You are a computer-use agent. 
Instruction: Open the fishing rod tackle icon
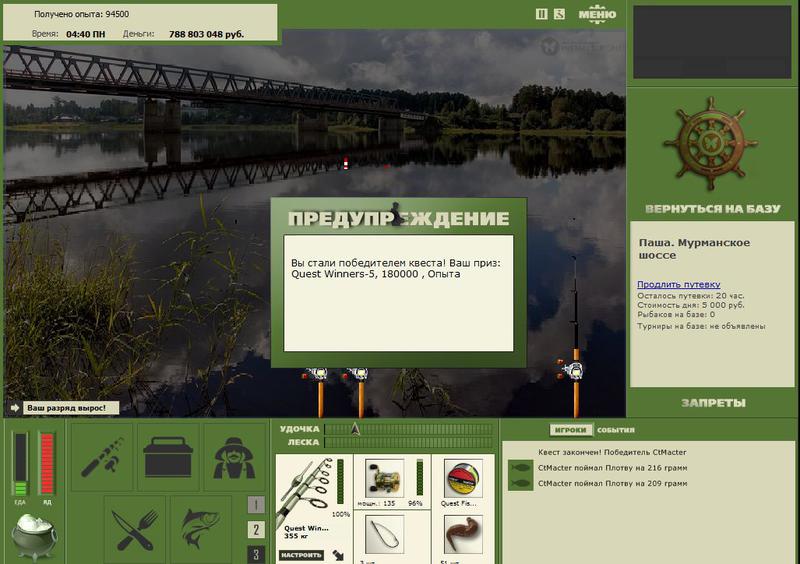tap(102, 457)
